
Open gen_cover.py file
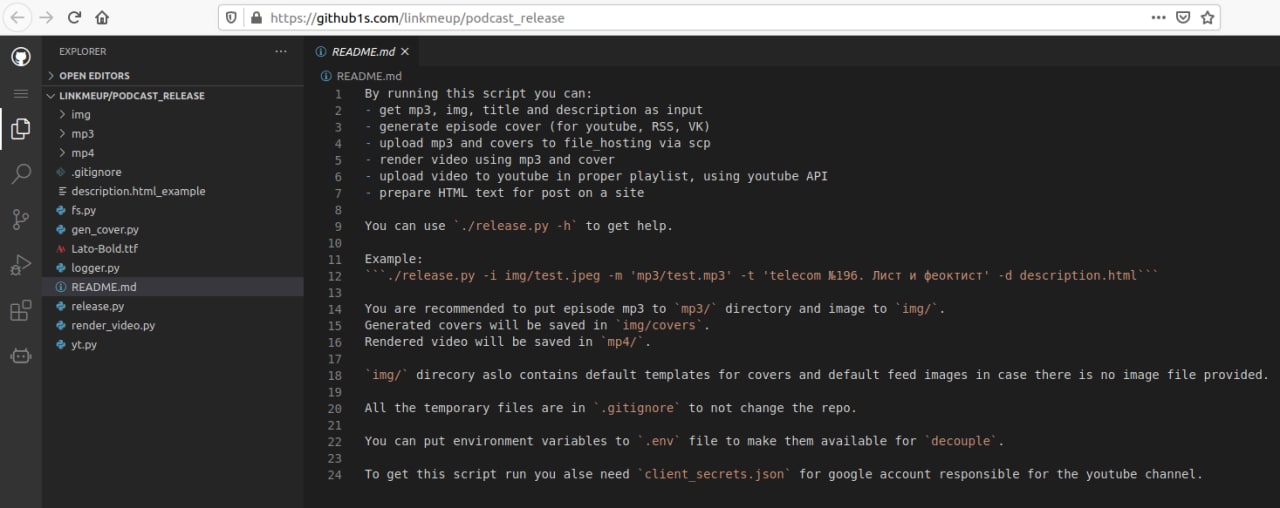click(x=172, y=230)
